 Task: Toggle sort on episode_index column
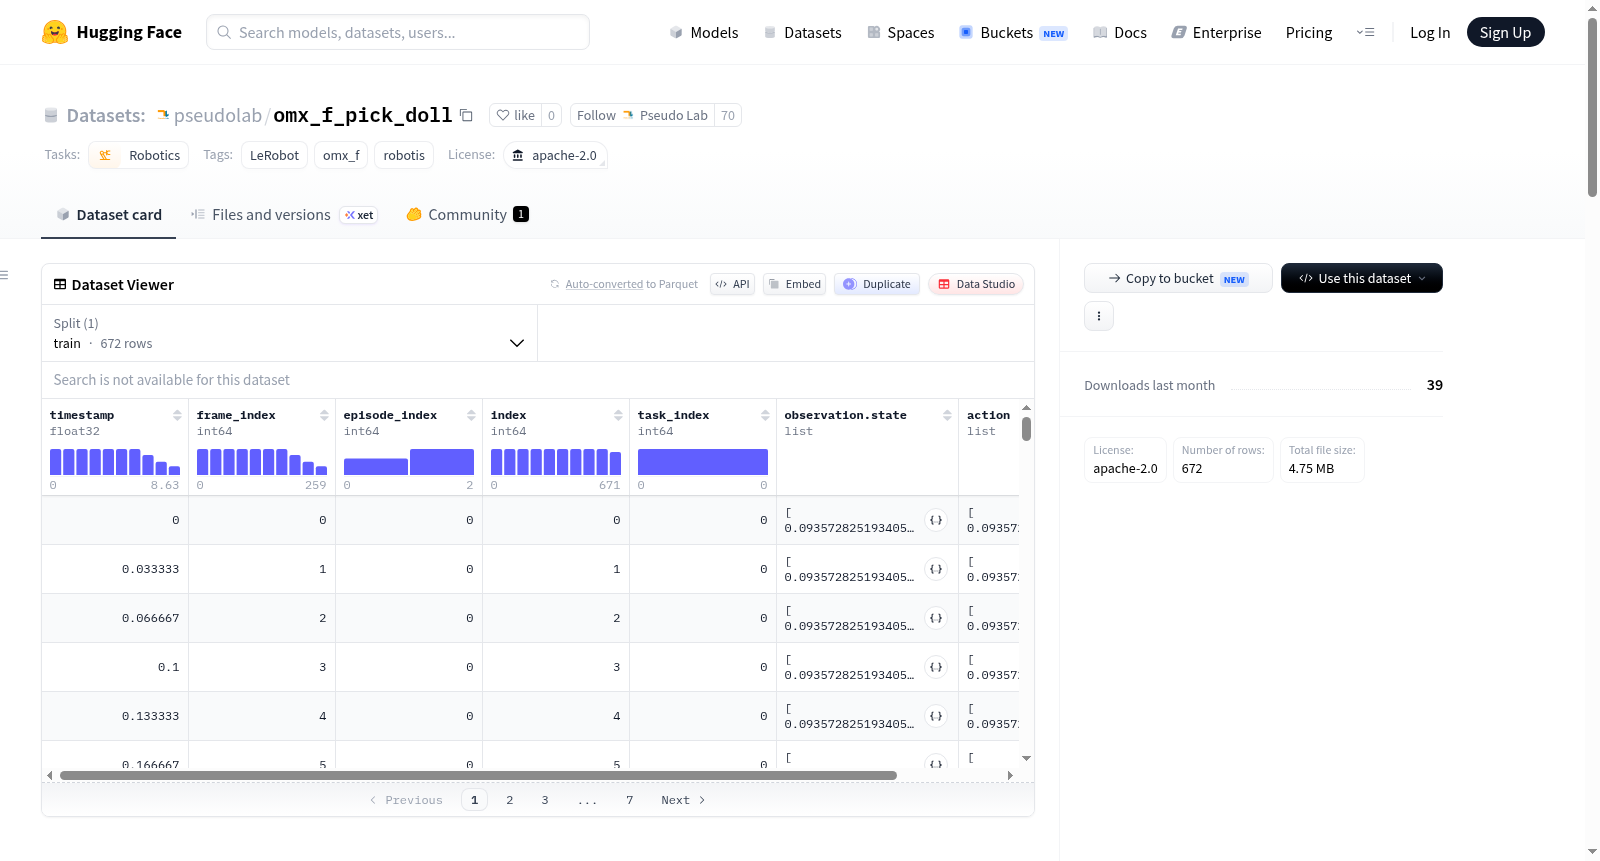pos(471,415)
